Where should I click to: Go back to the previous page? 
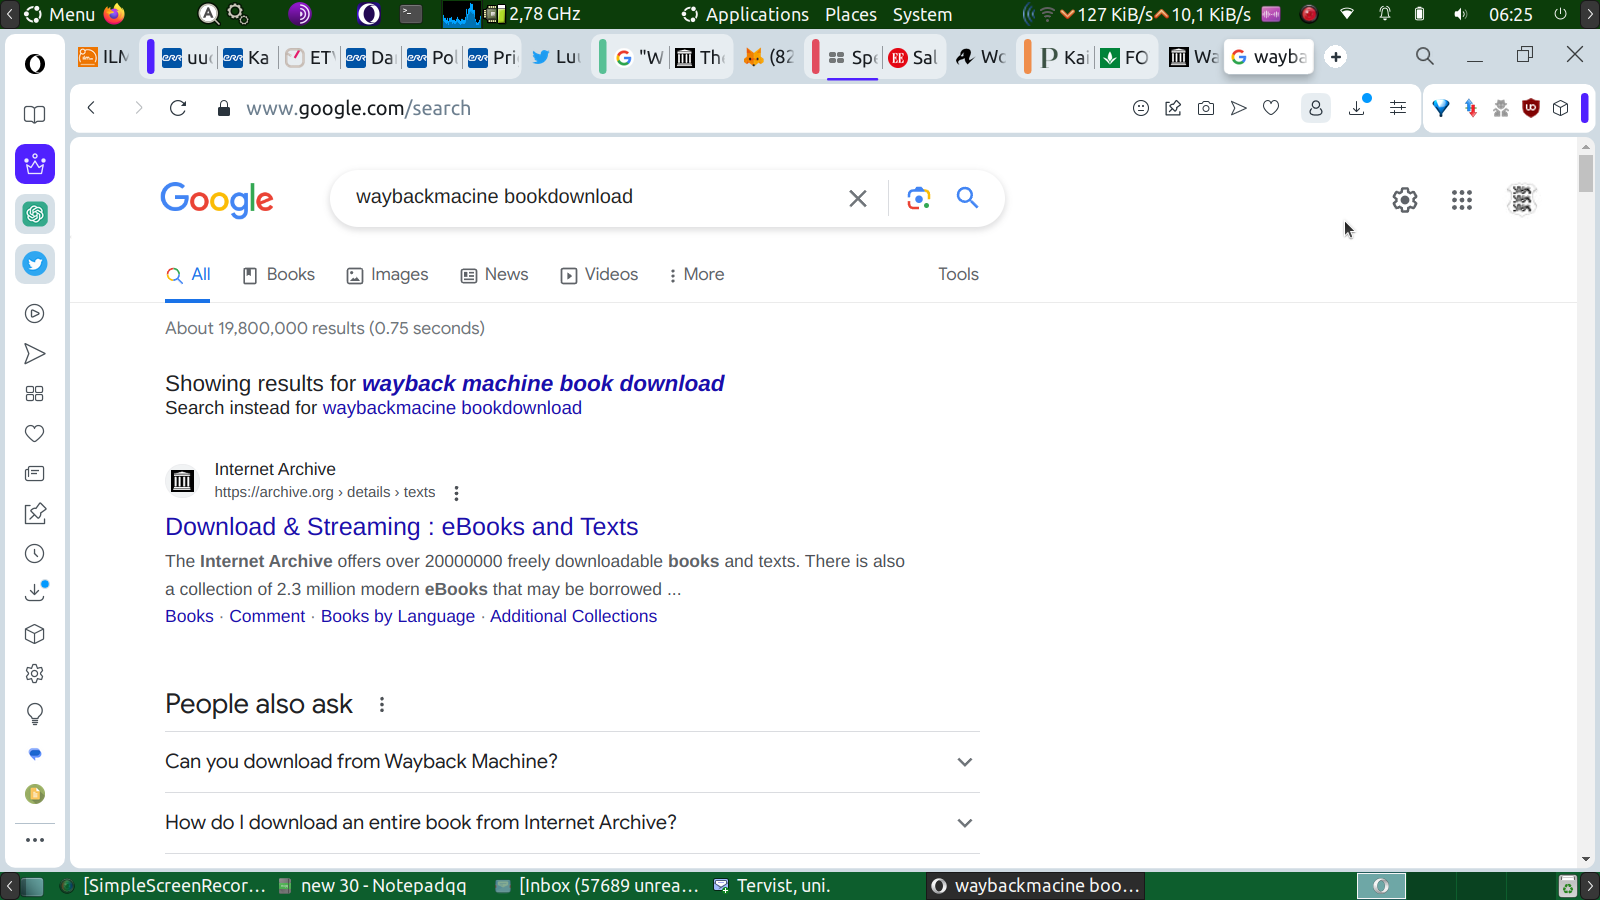pyautogui.click(x=91, y=108)
